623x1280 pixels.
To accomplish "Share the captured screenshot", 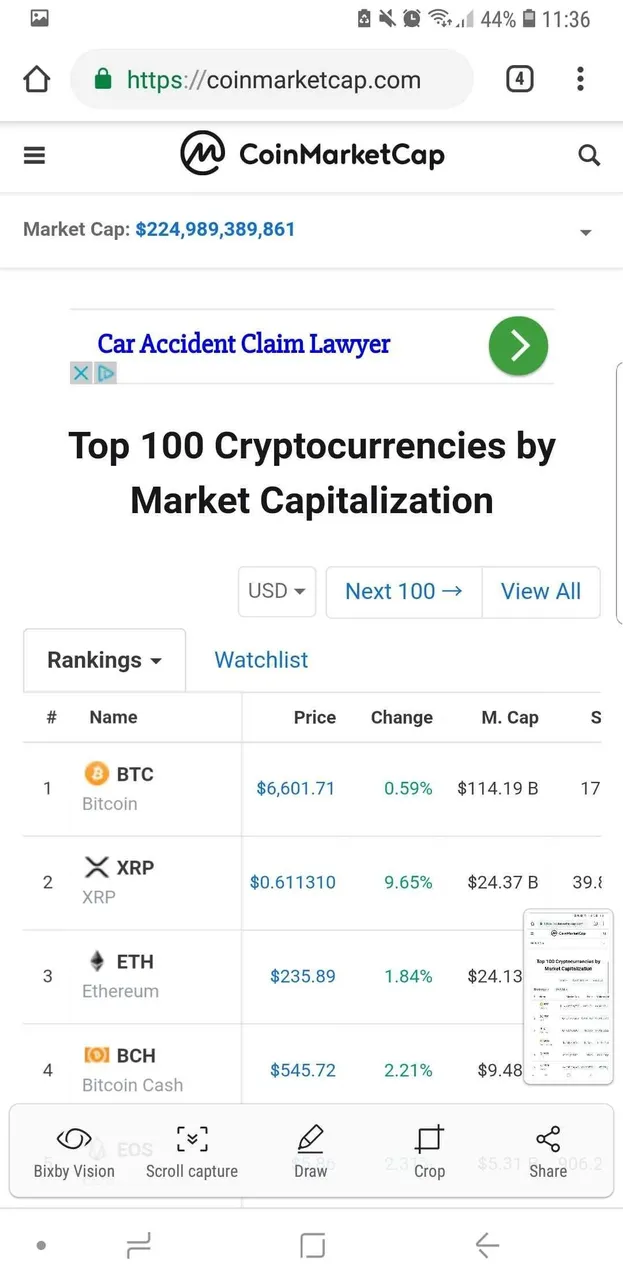I will pyautogui.click(x=548, y=1152).
